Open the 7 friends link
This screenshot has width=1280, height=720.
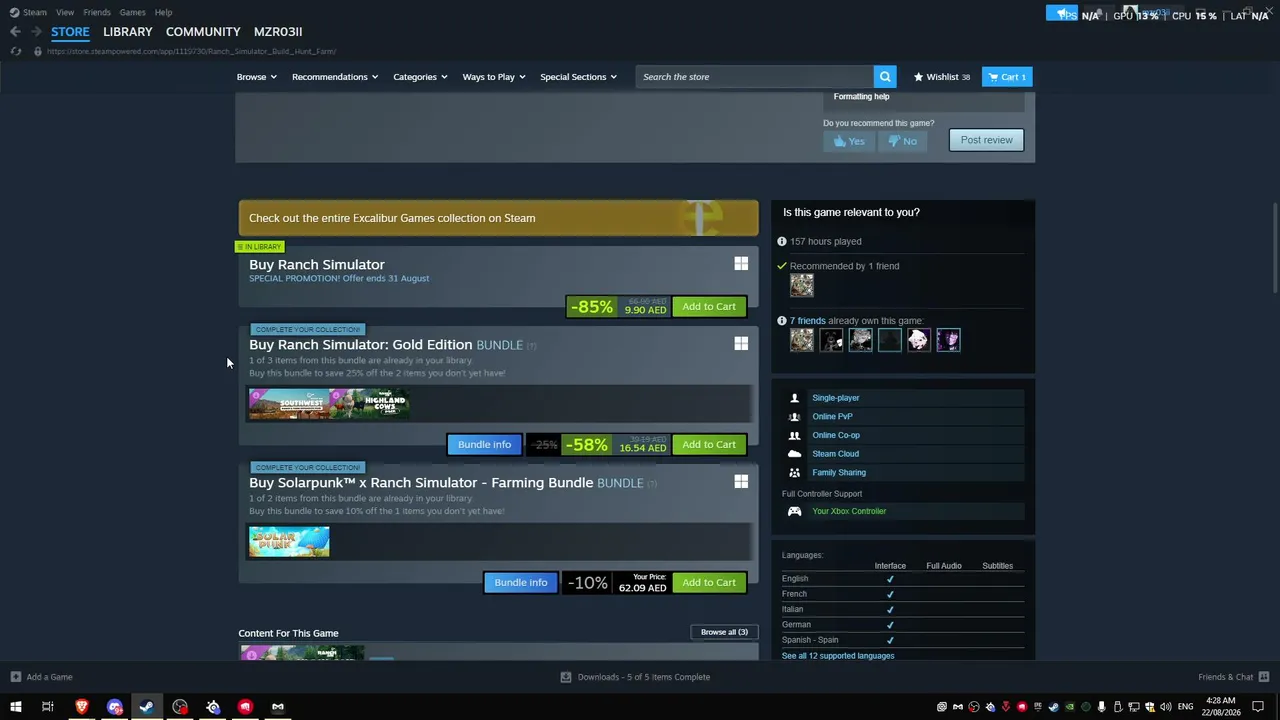point(807,321)
